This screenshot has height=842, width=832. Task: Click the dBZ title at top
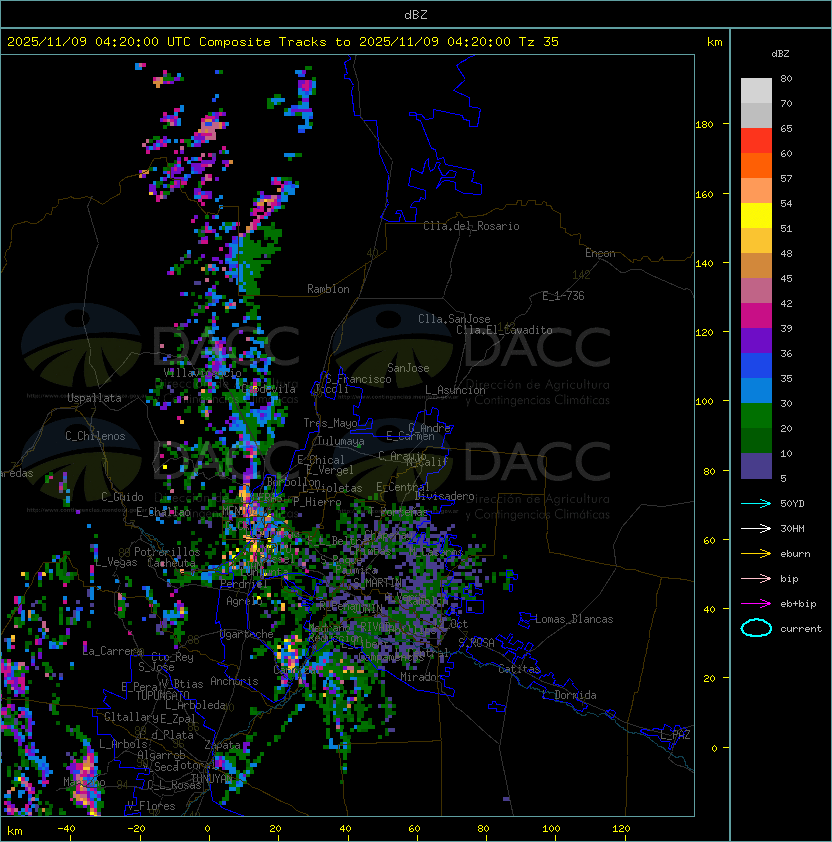click(x=416, y=14)
